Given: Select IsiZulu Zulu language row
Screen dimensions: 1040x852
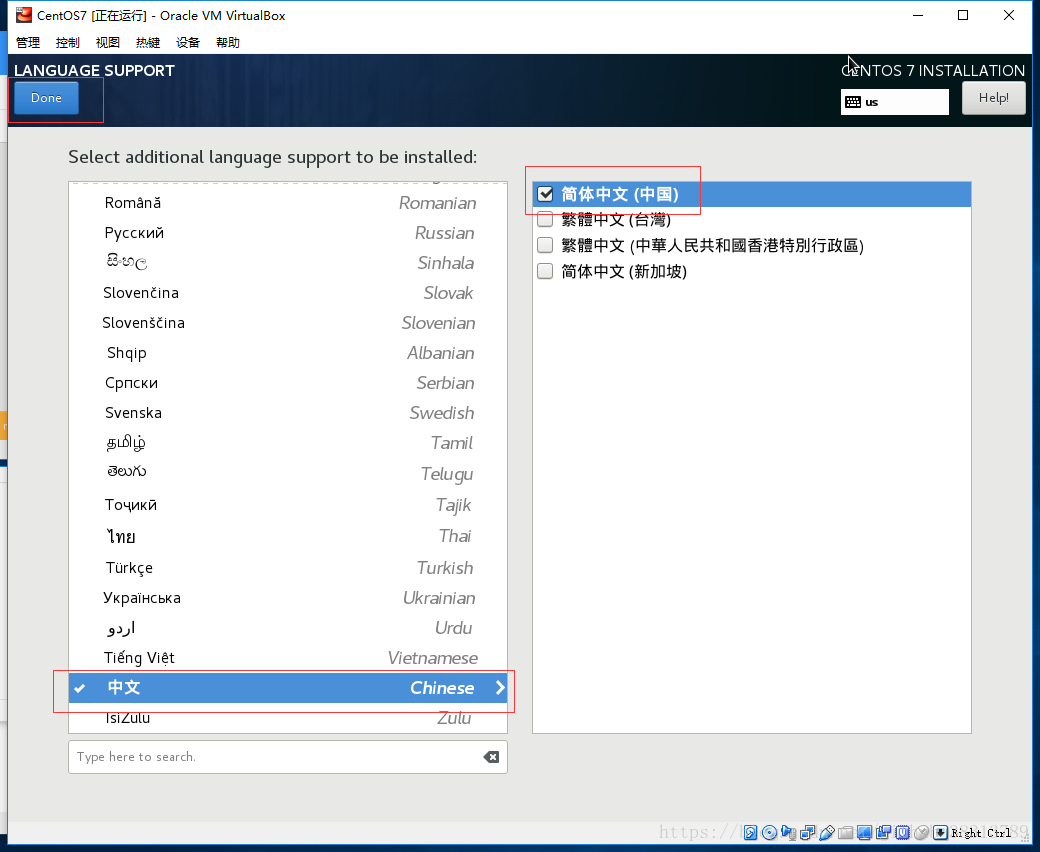Looking at the screenshot, I should click(x=288, y=717).
